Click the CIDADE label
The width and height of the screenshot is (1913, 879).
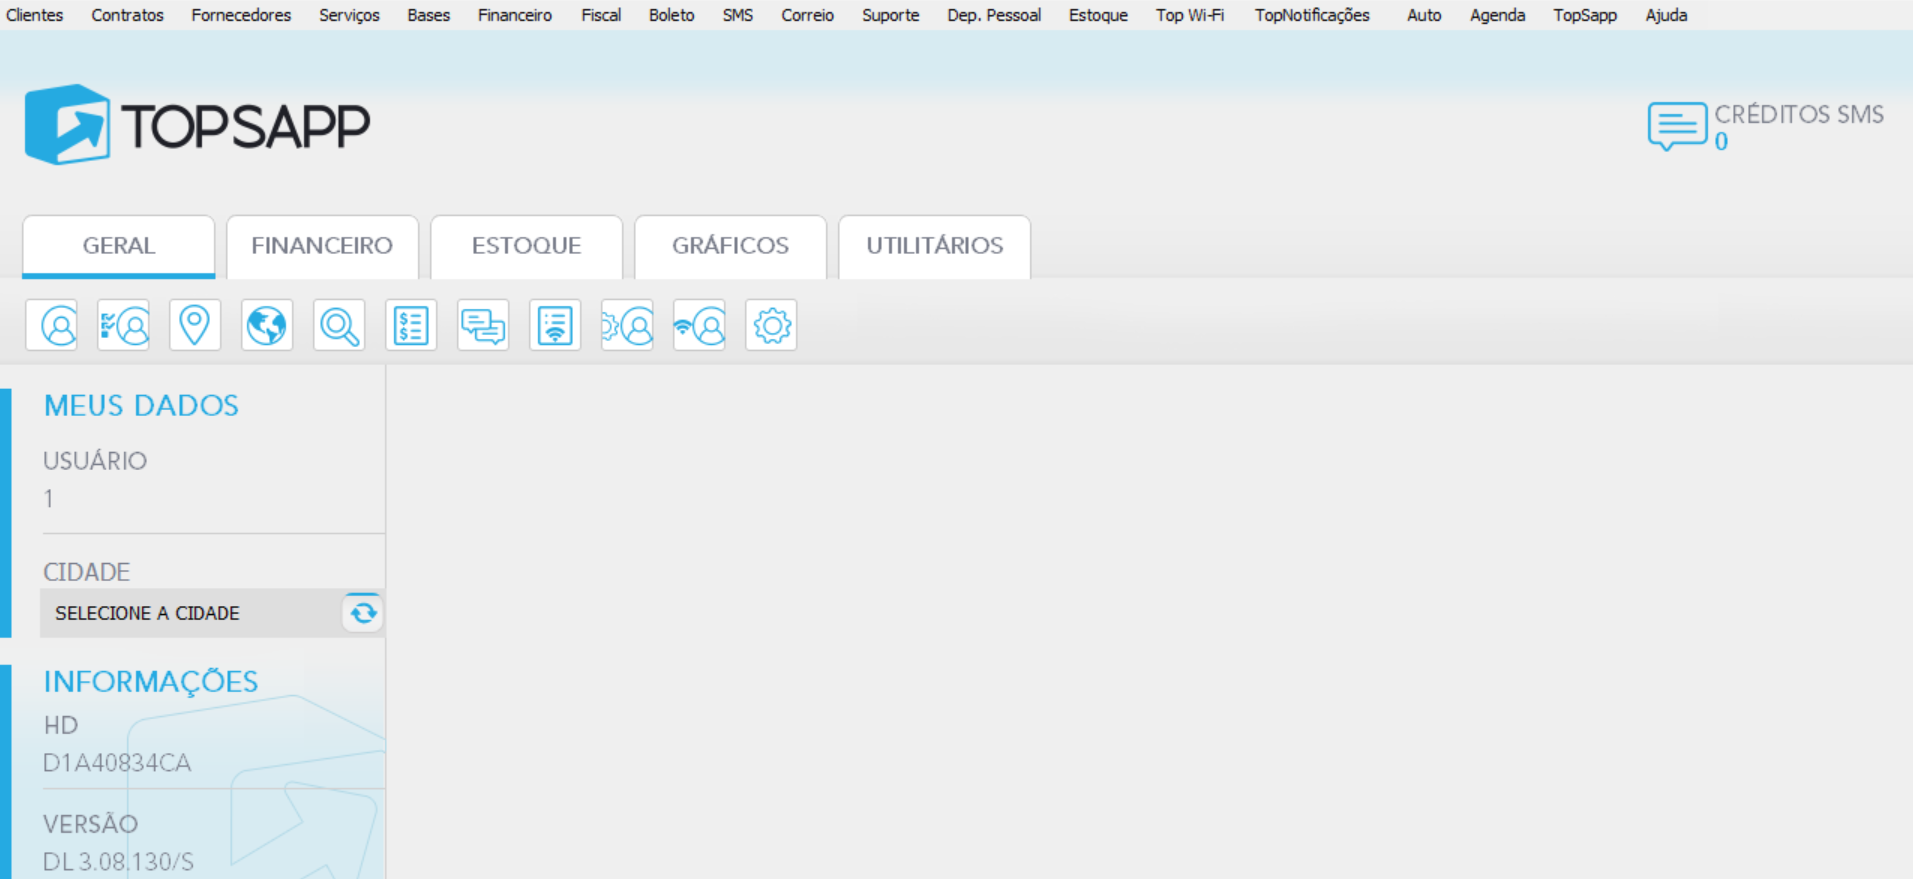tap(86, 572)
